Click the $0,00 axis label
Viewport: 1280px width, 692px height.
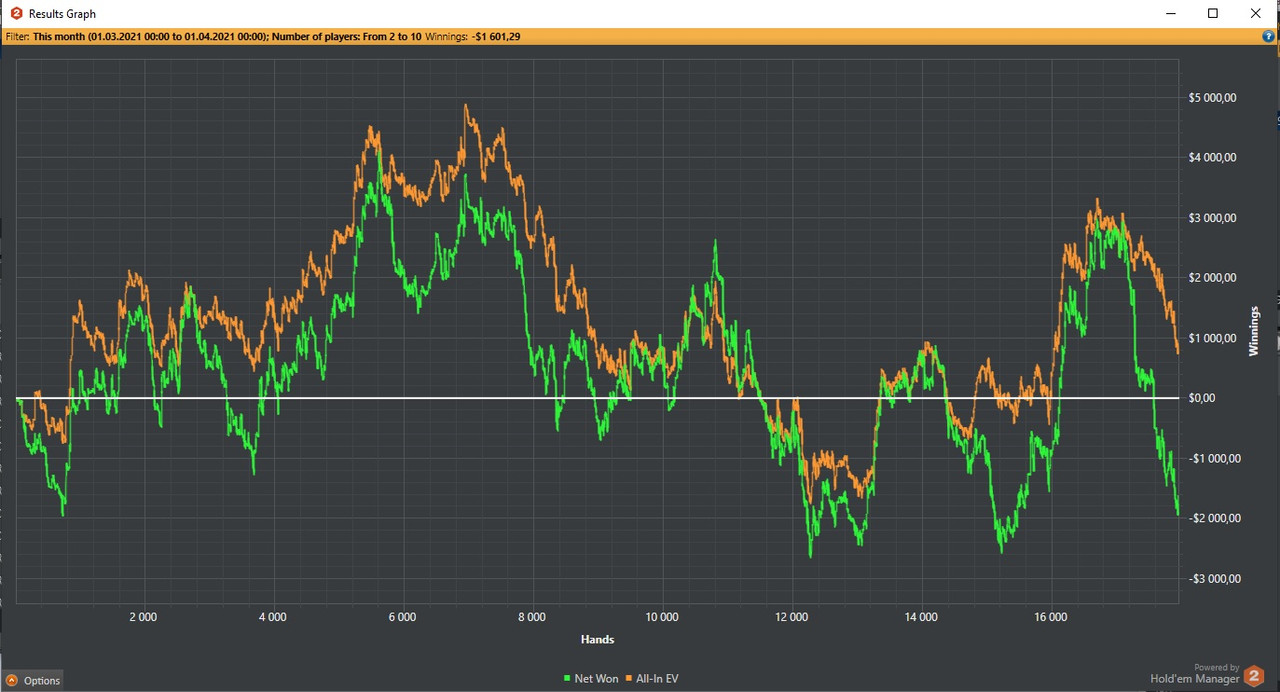coord(1201,398)
